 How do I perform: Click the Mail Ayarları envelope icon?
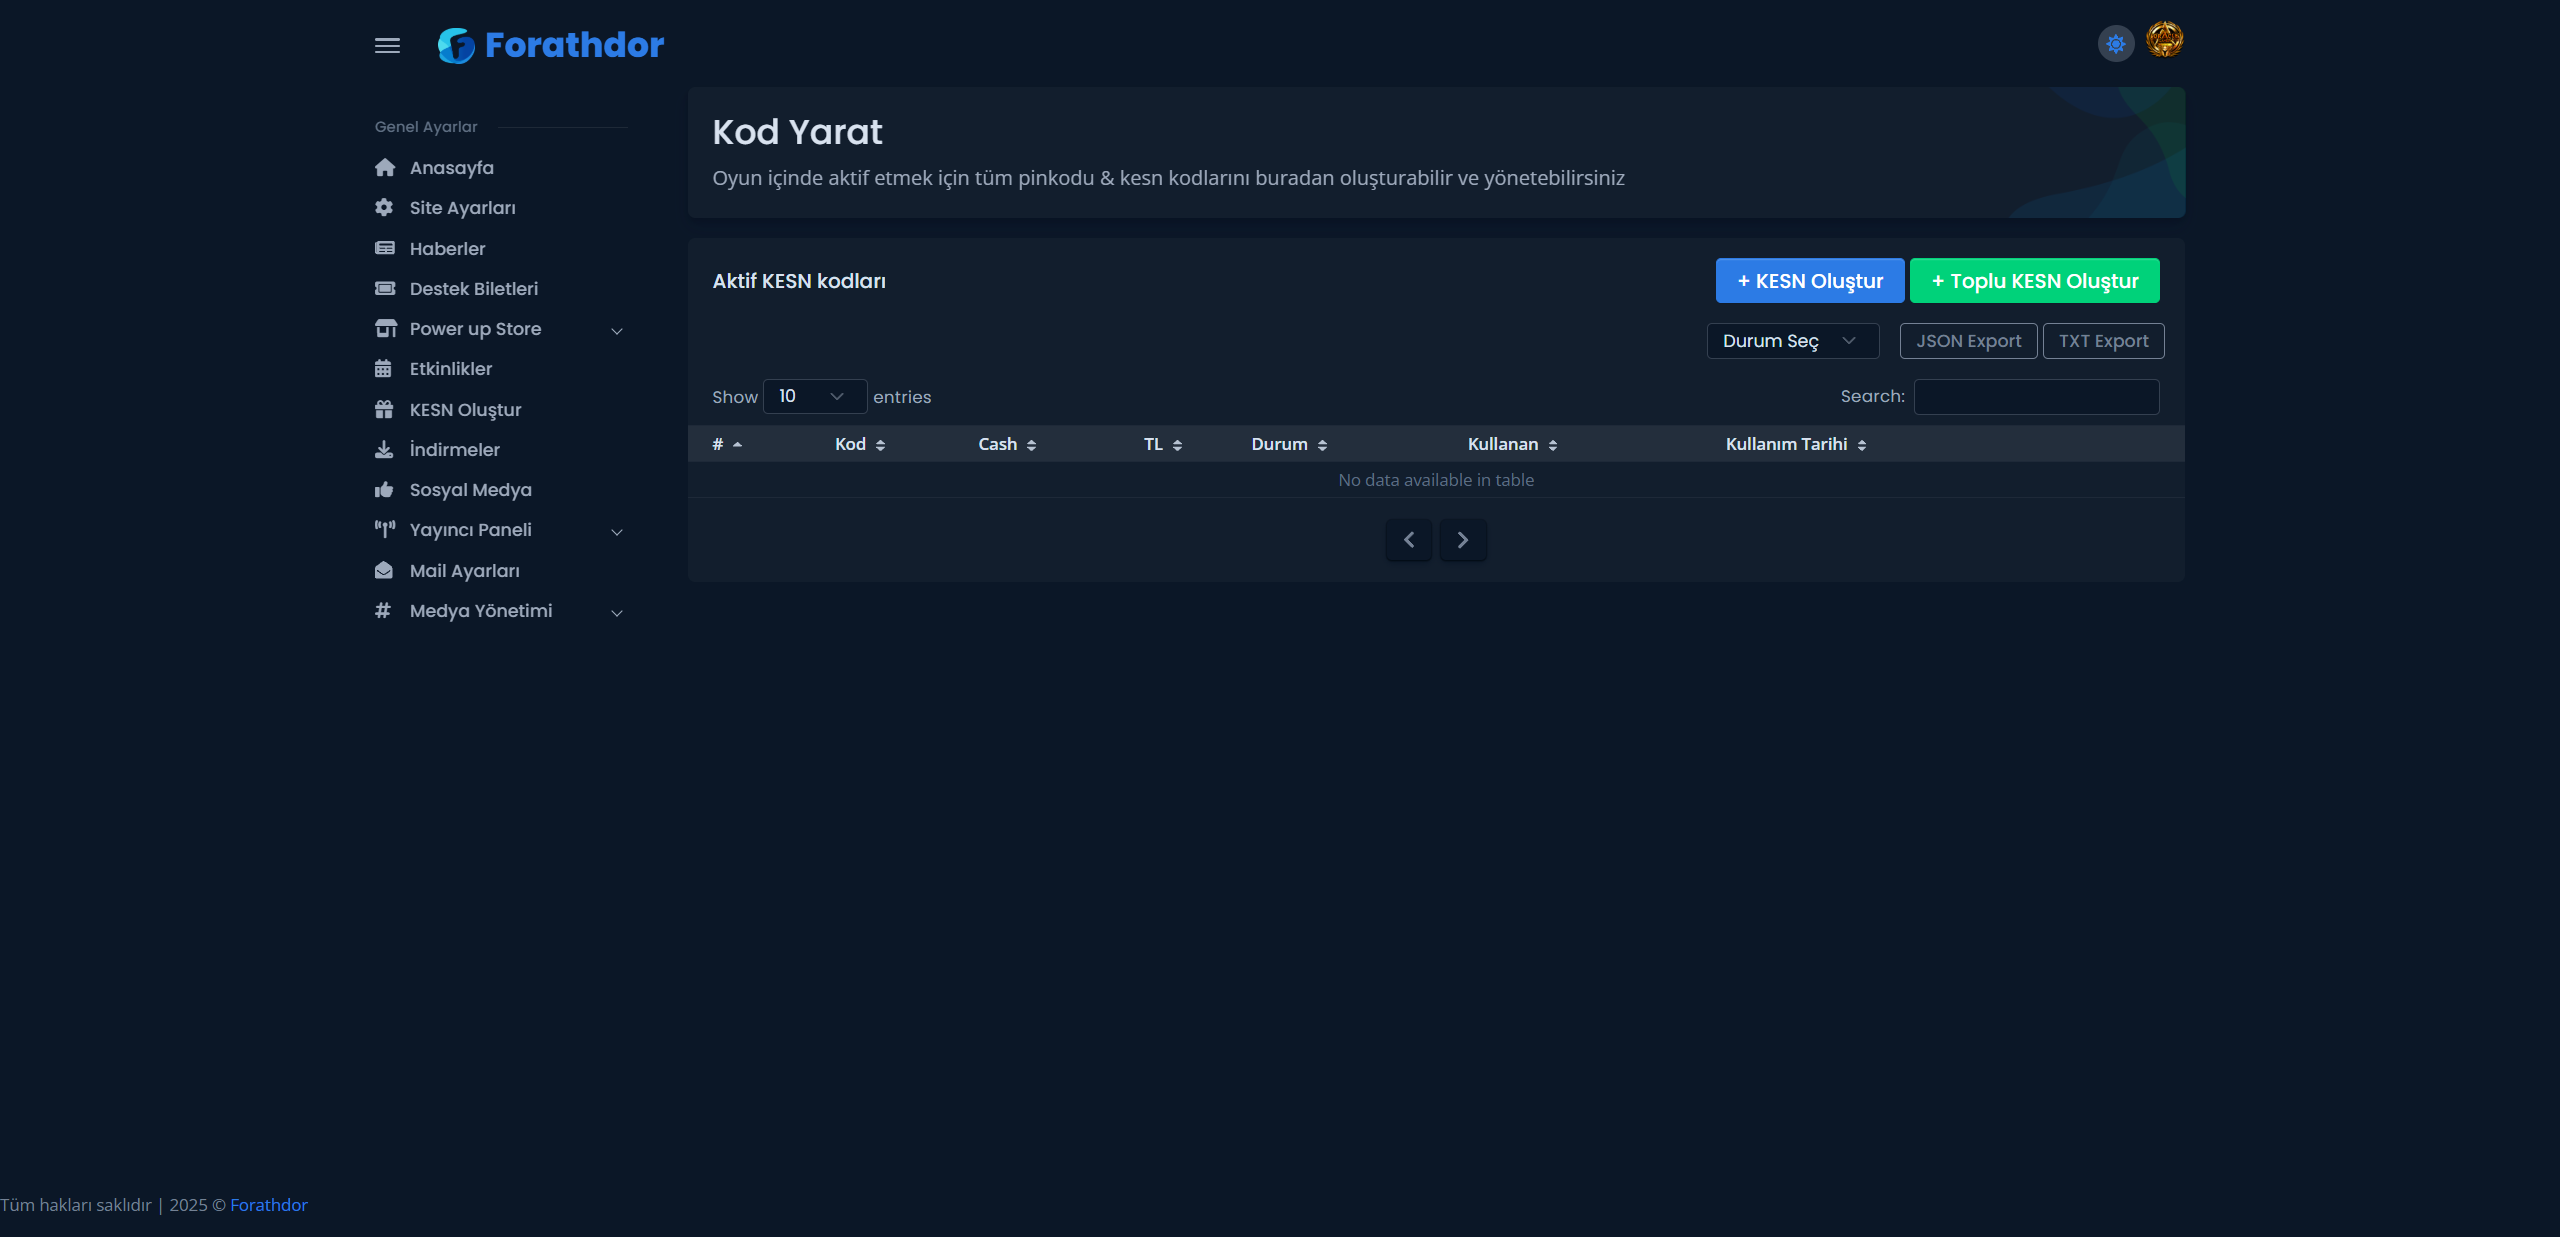click(384, 570)
